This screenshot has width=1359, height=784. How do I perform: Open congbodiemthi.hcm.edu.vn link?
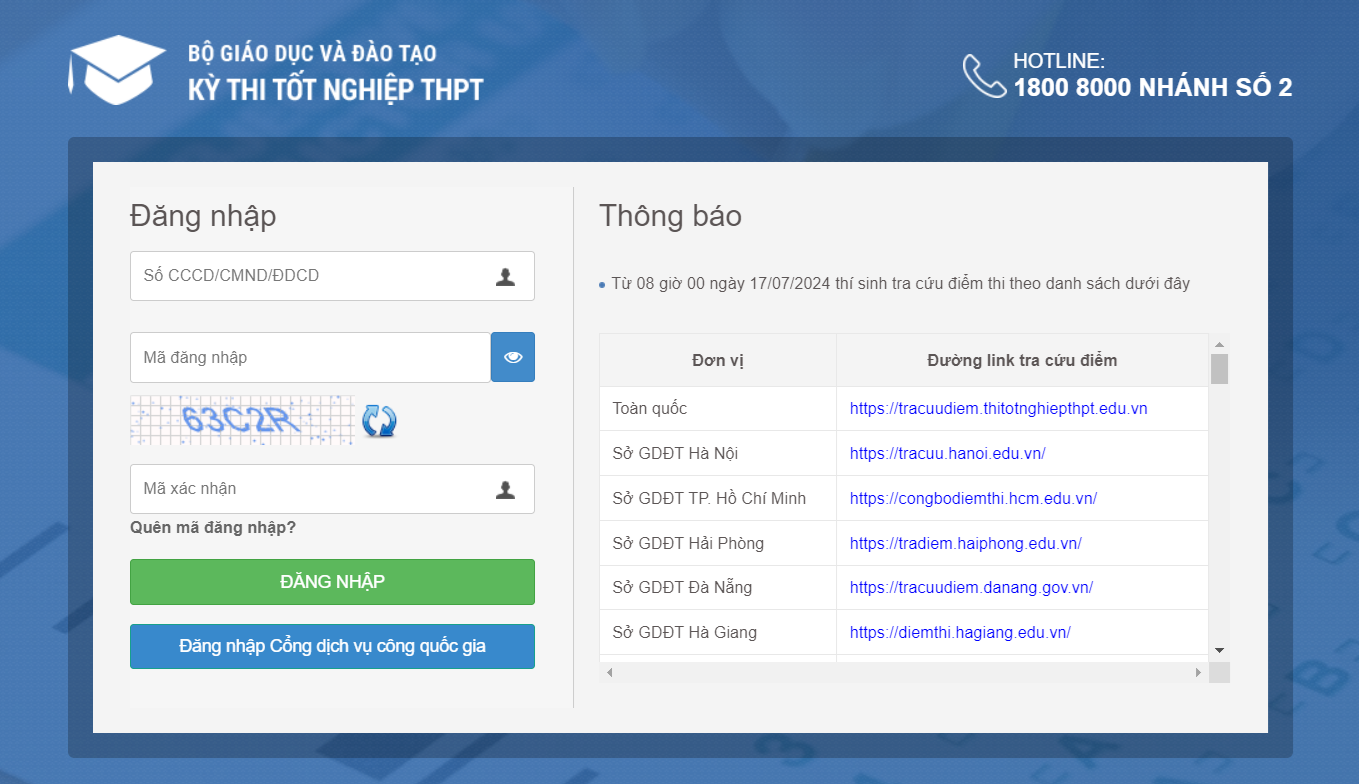(973, 498)
